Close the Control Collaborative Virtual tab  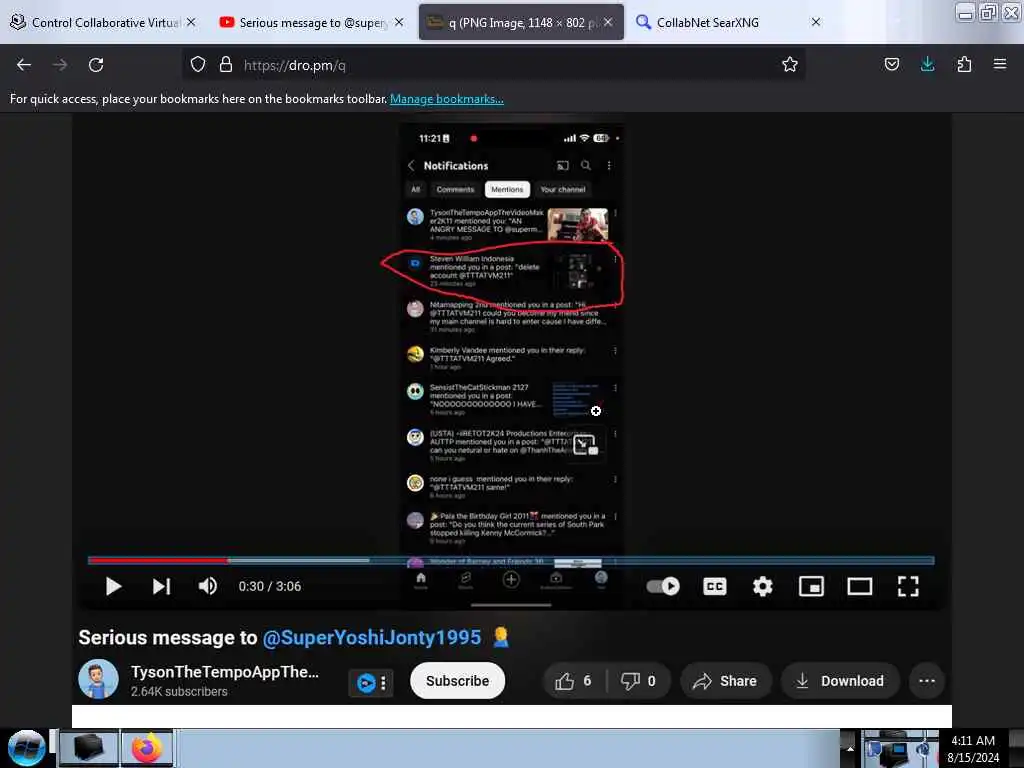click(191, 22)
